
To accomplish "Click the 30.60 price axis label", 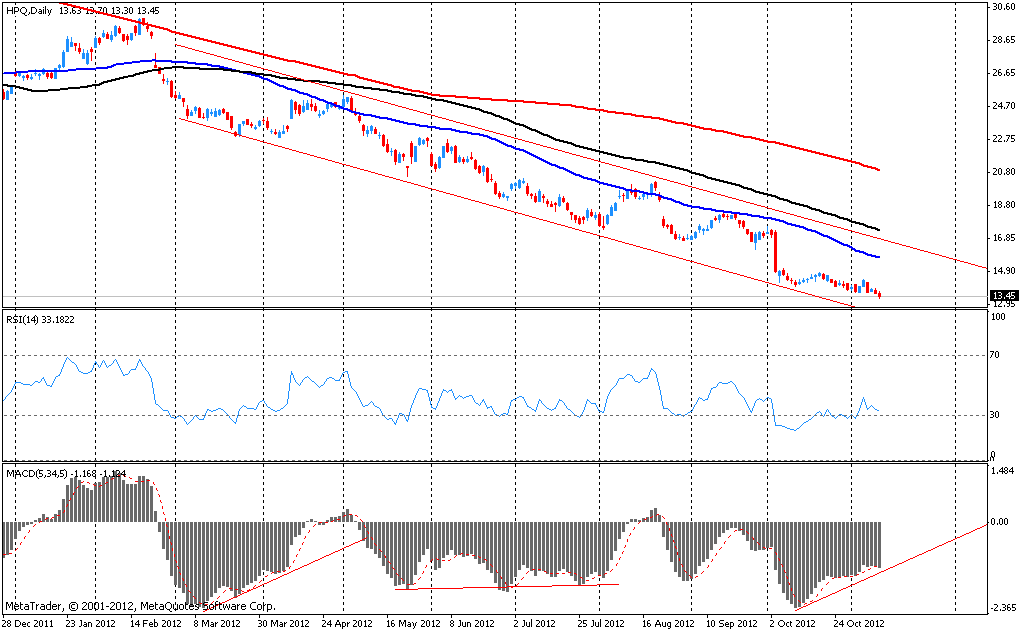I will 1003,7.
